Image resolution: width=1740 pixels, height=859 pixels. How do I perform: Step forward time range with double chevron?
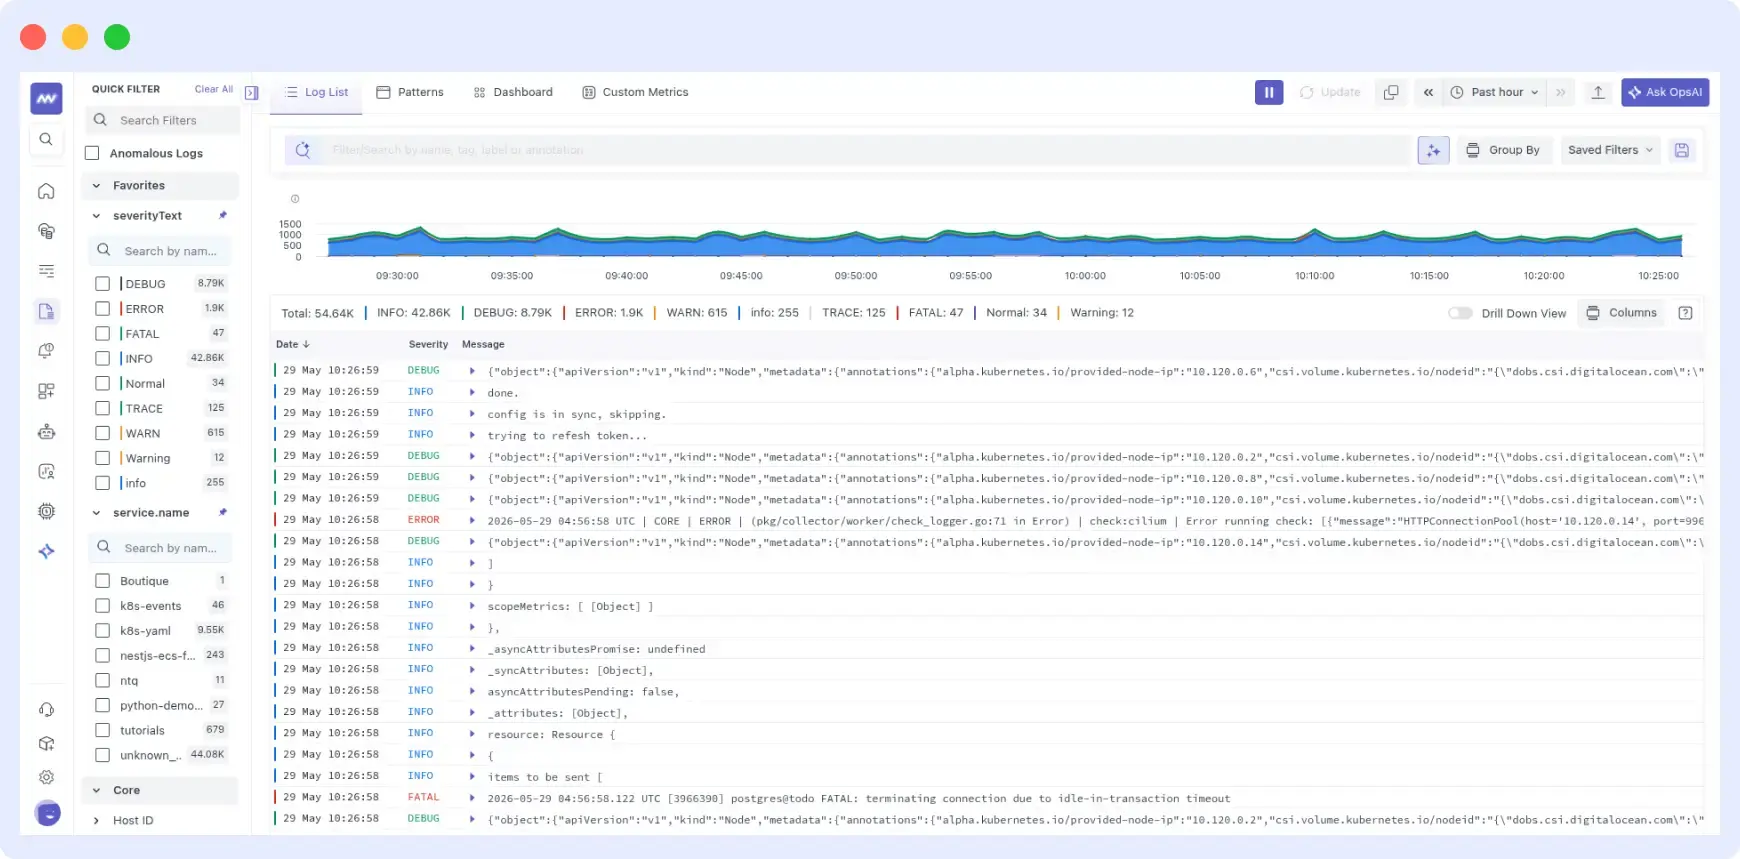(1560, 92)
